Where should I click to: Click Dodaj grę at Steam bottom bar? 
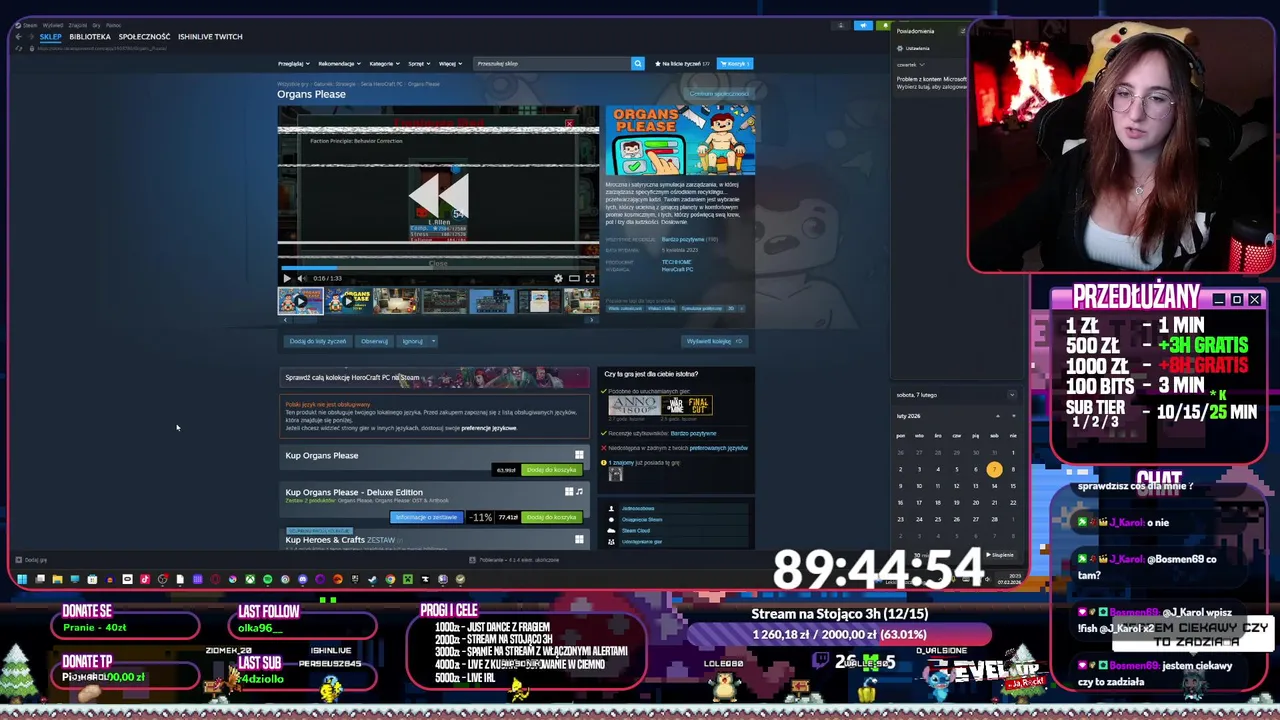point(31,560)
